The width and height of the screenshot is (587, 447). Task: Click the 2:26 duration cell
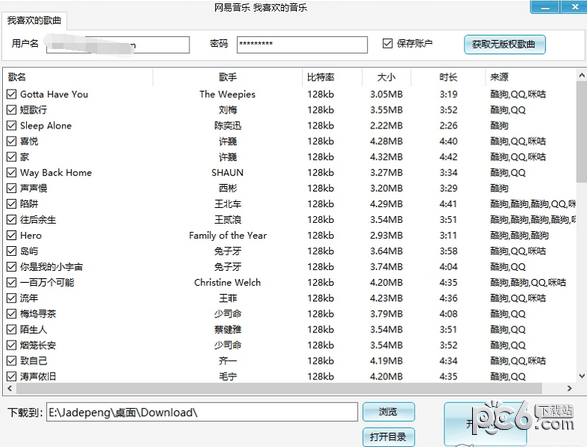point(448,125)
